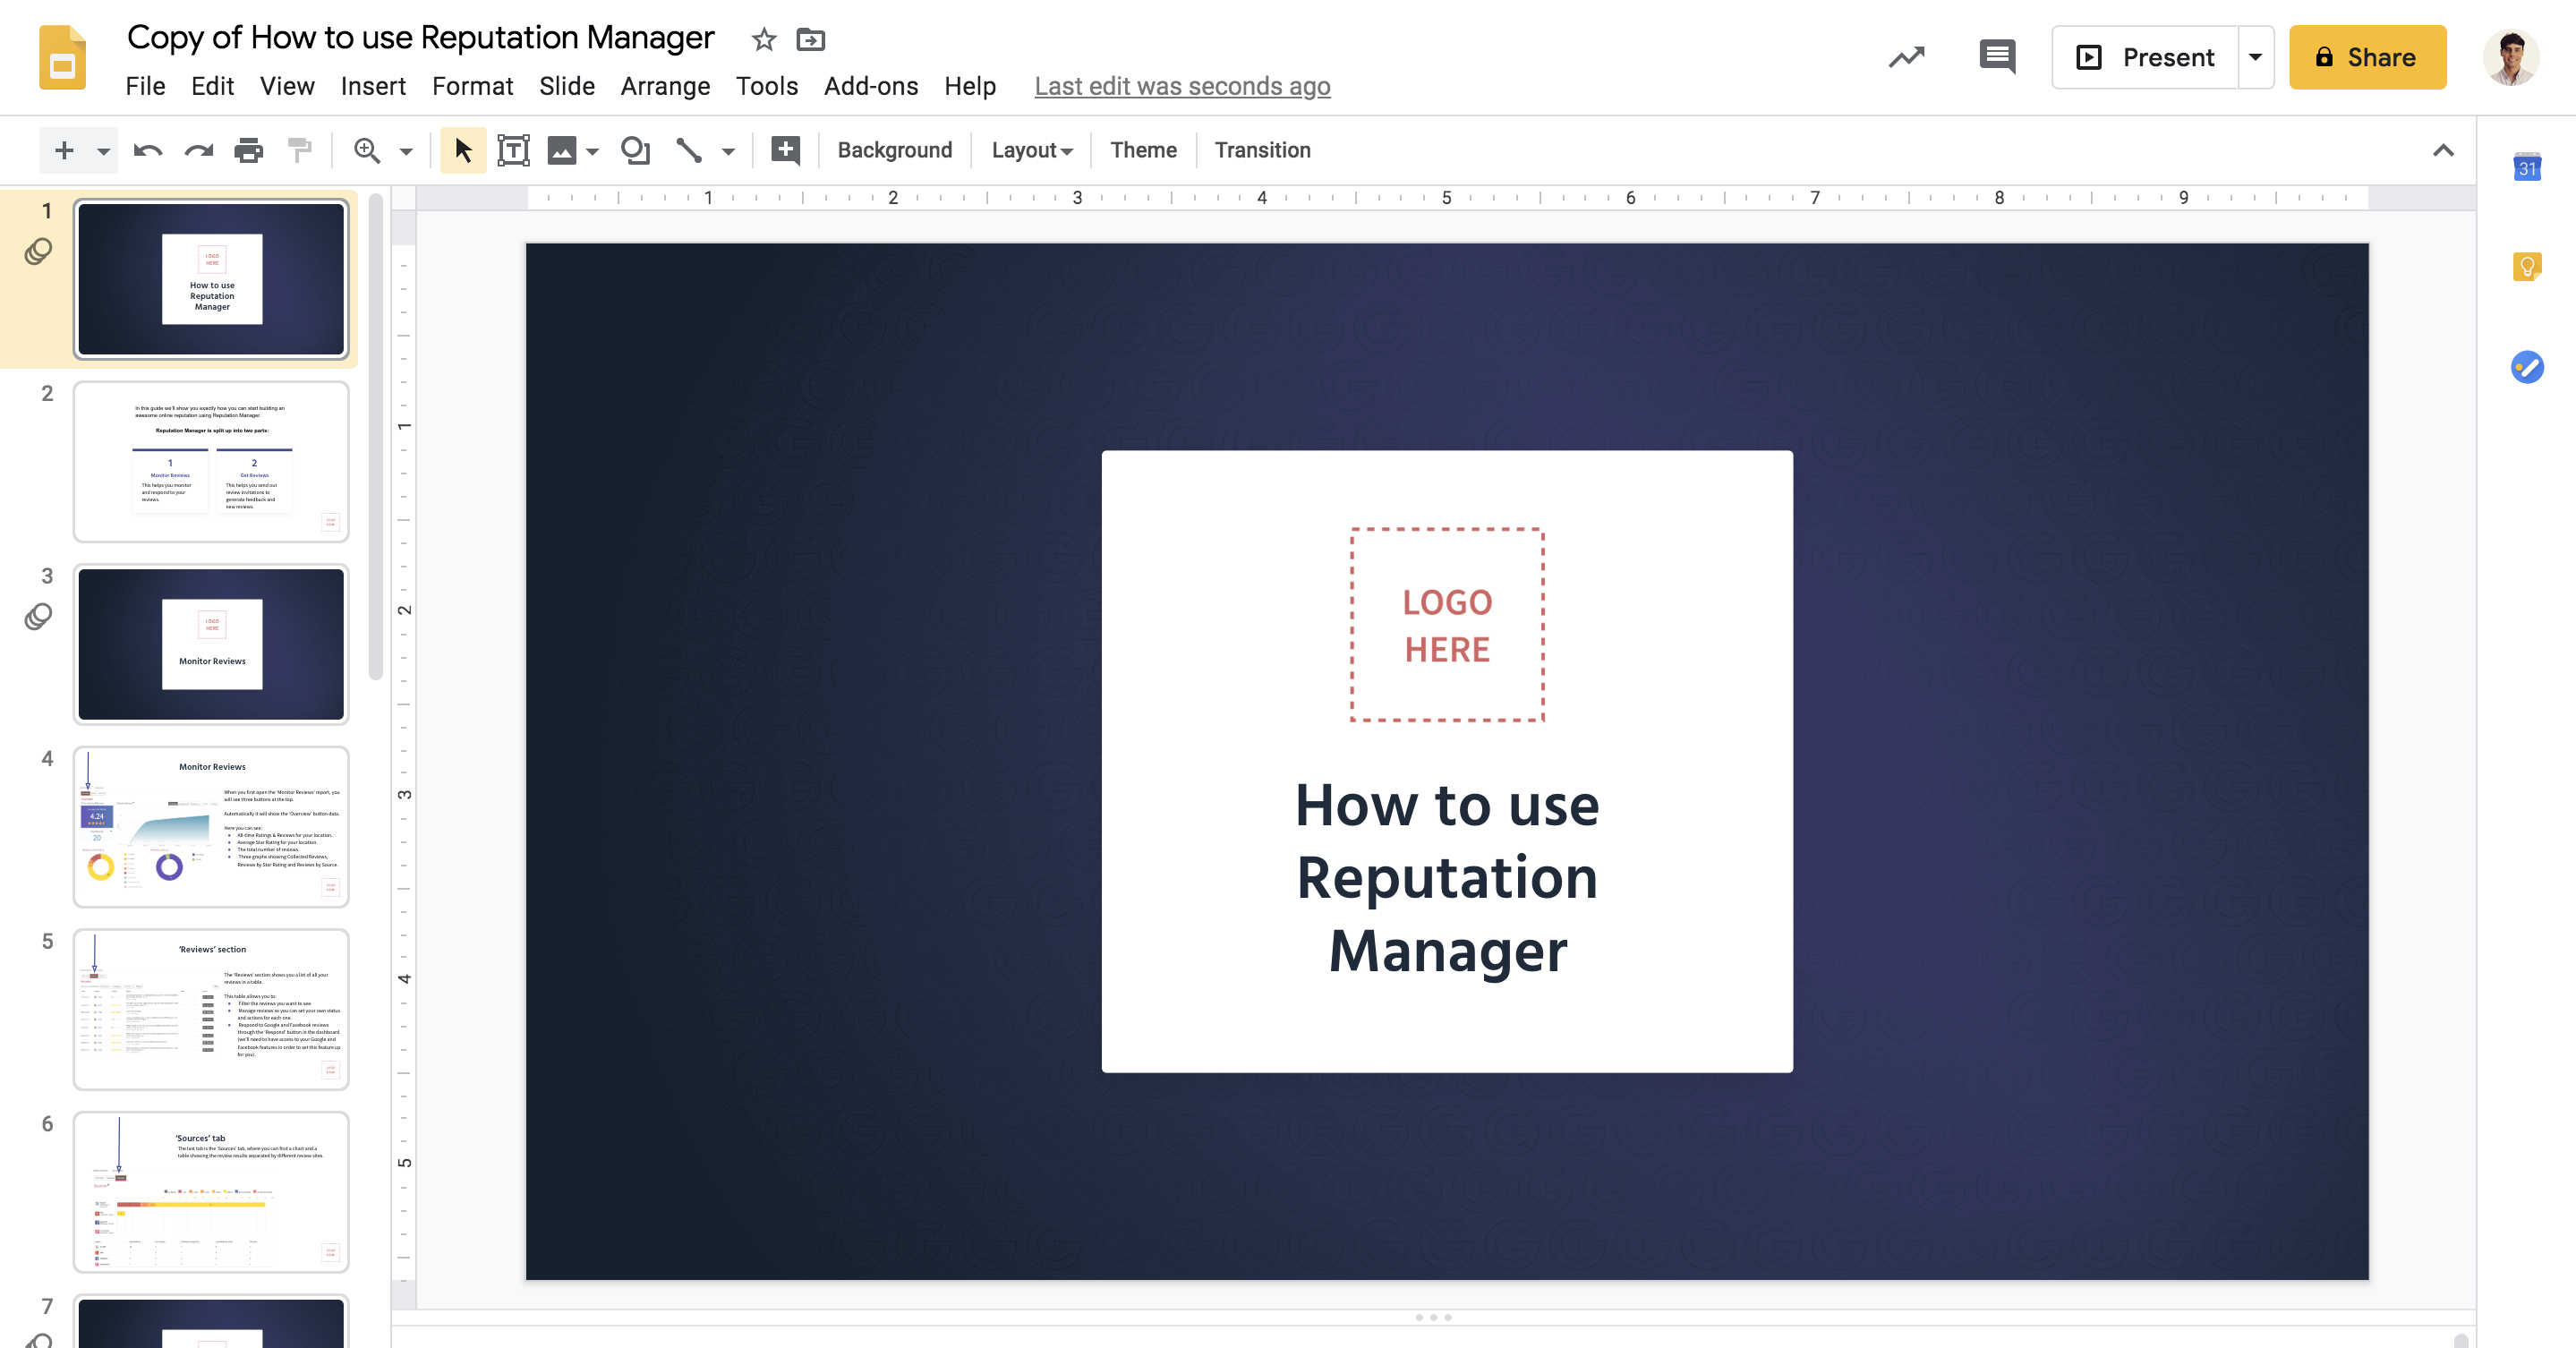Open the Present options dropdown arrow
This screenshot has width=2576, height=1348.
2255,58
